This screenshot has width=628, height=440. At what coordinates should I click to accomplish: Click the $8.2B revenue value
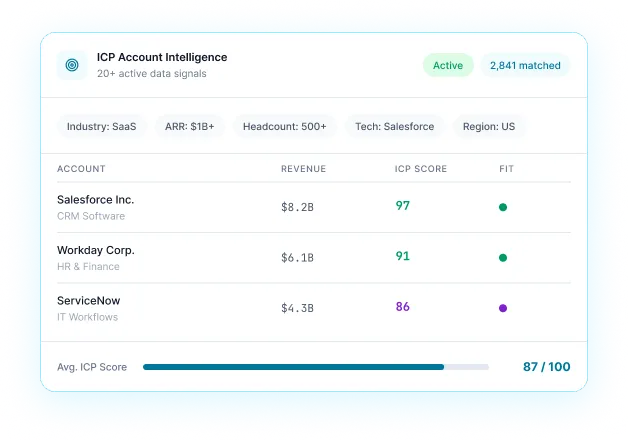297,207
